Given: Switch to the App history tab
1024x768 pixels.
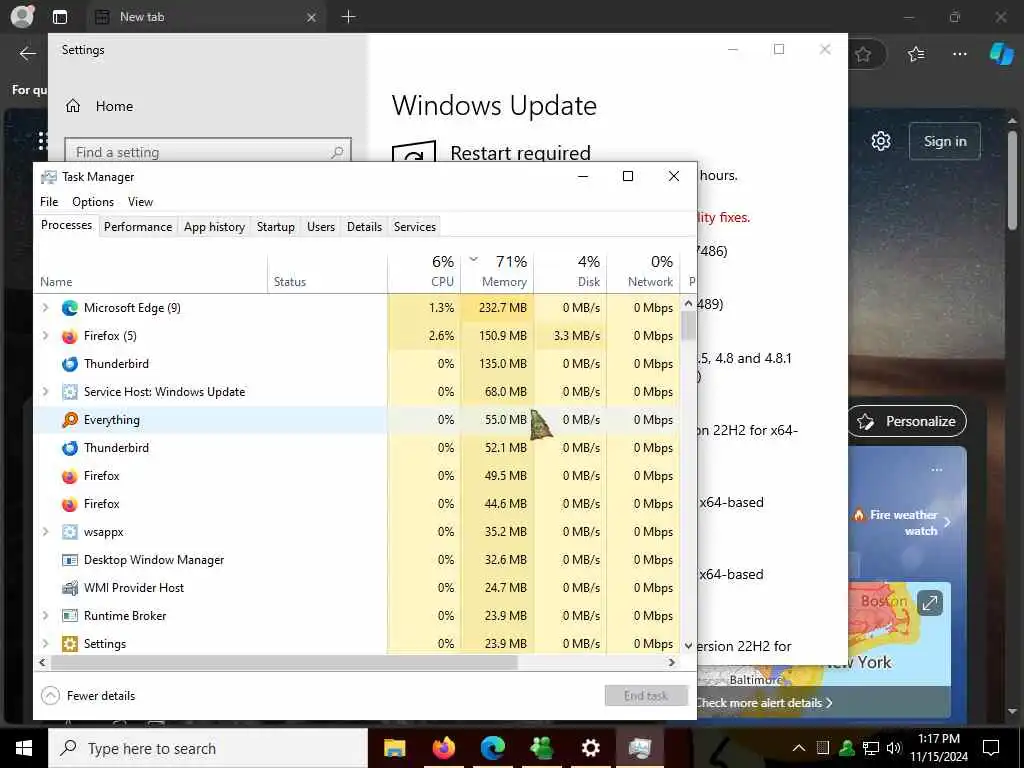Looking at the screenshot, I should coord(214,227).
